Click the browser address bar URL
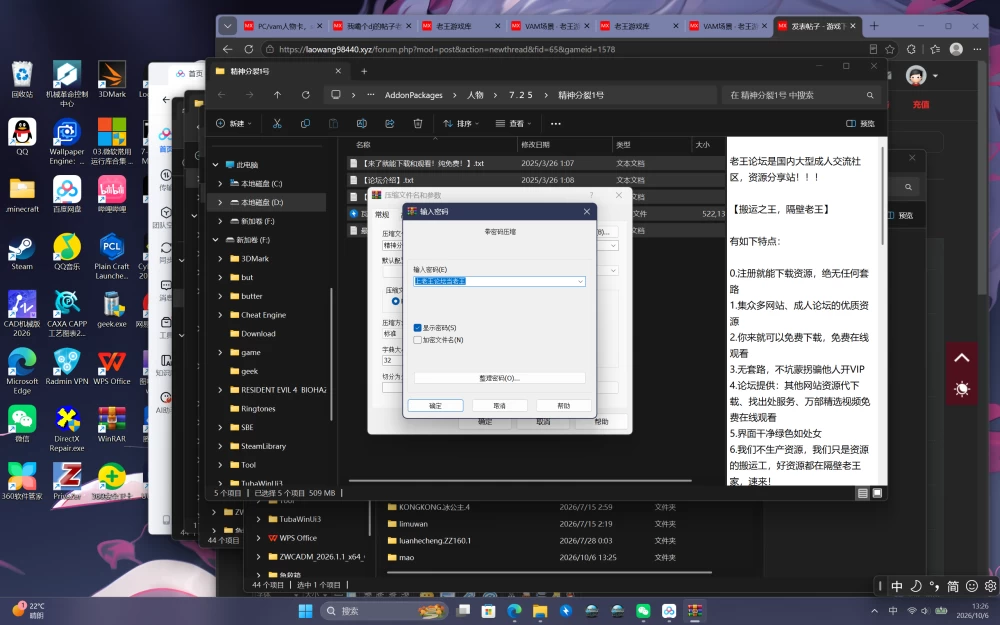Screen dimensions: 1000x625 [446, 49]
